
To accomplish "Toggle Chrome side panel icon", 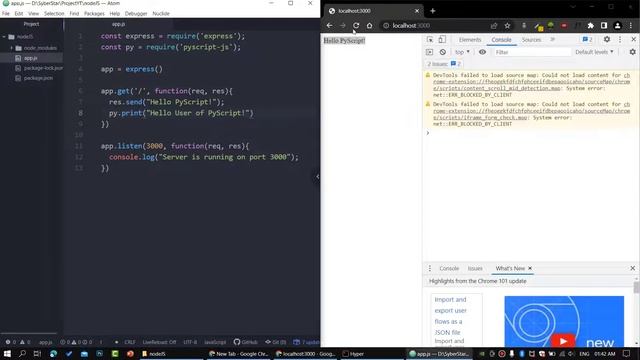I will coord(604,25).
